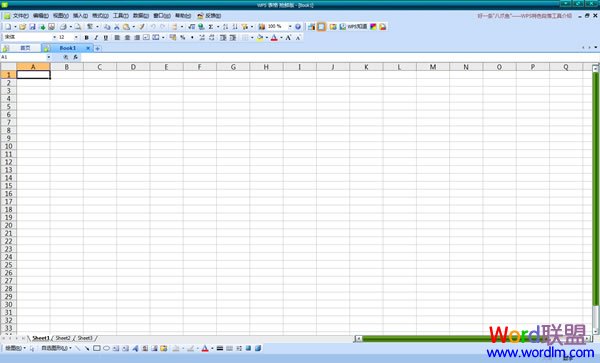The image size is (600, 363).
Task: Expand the zoom percentage dropdown
Action: pos(290,27)
